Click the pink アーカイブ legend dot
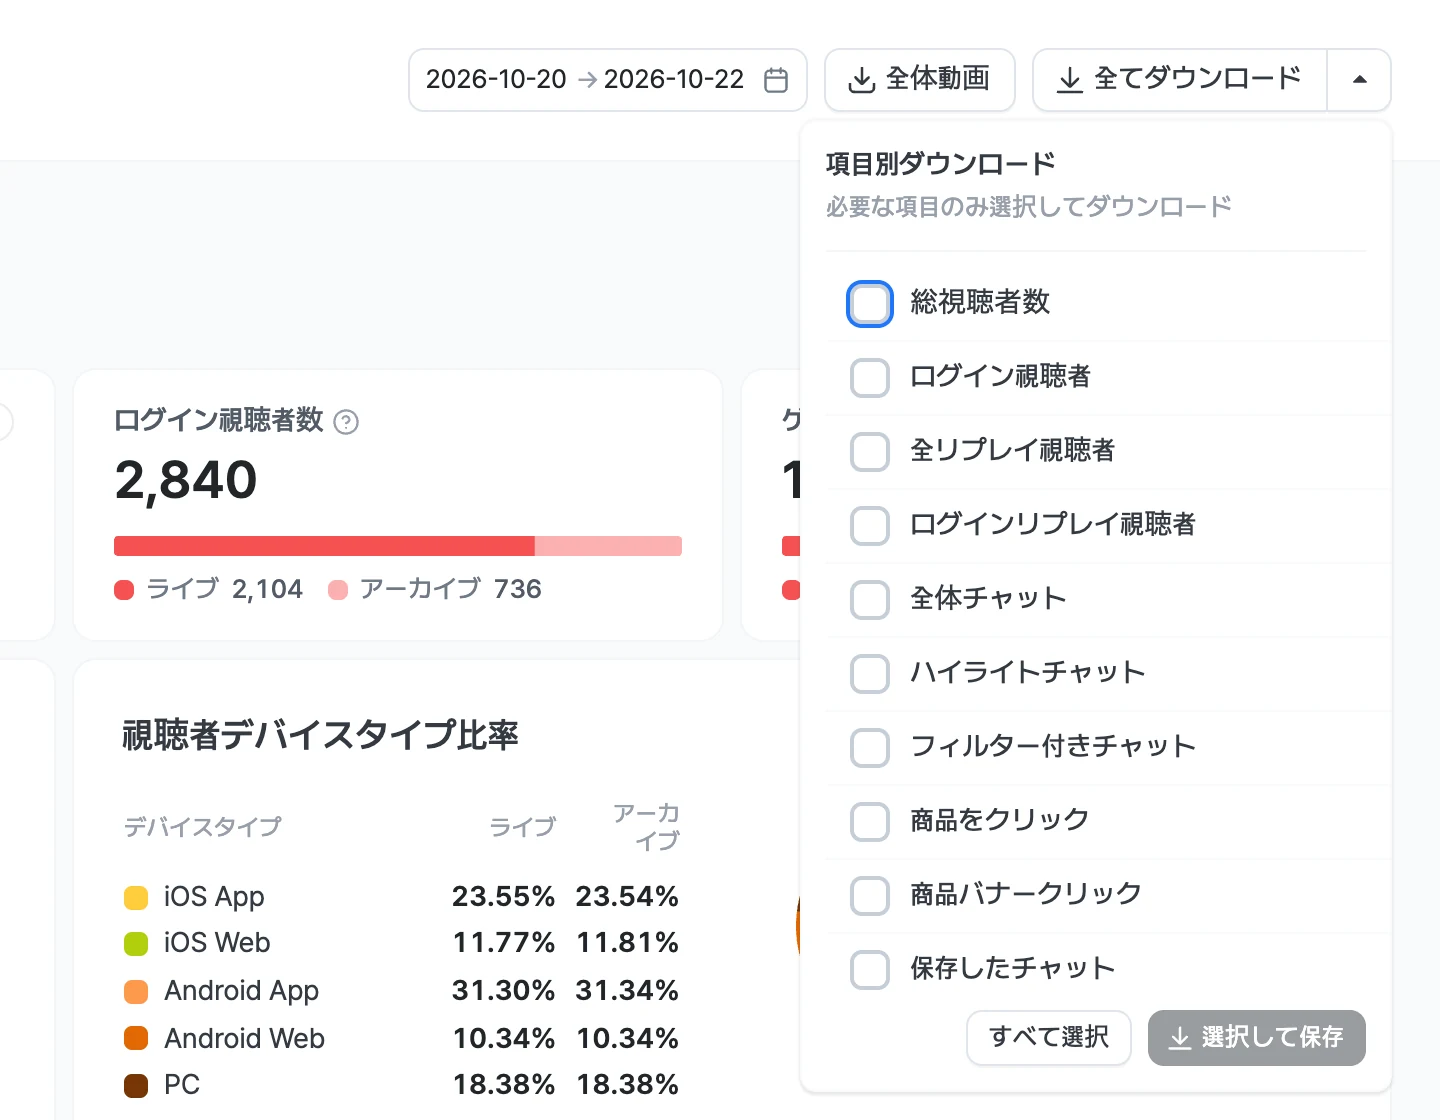 tap(338, 590)
